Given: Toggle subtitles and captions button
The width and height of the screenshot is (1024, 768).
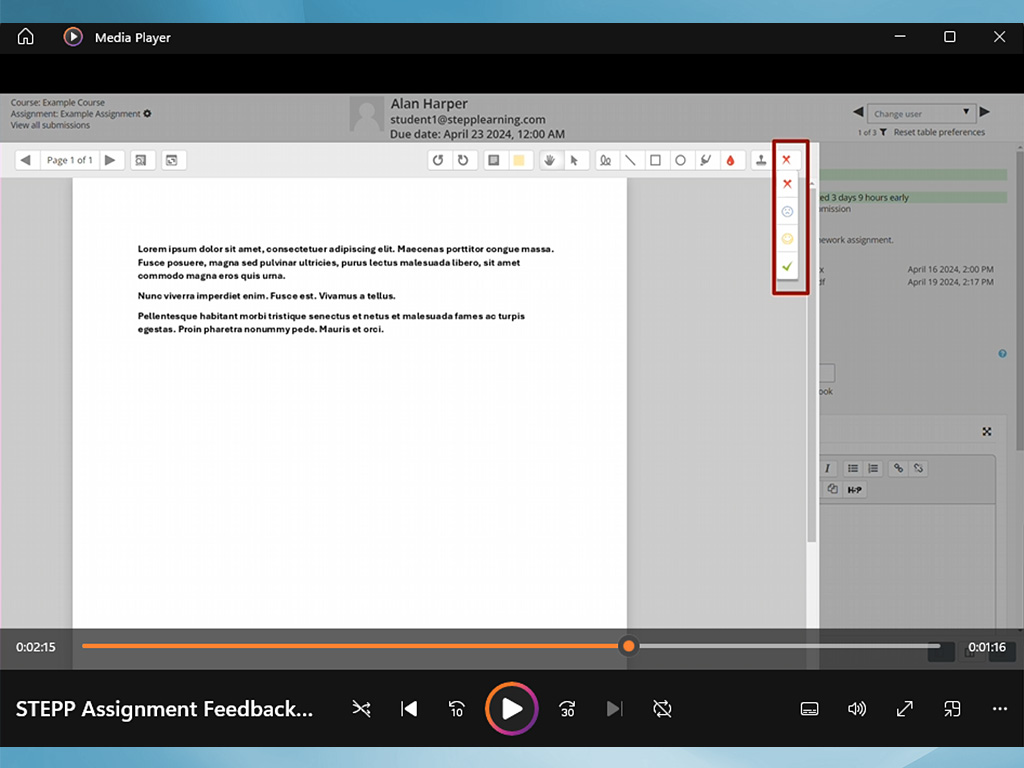Looking at the screenshot, I should (x=810, y=709).
